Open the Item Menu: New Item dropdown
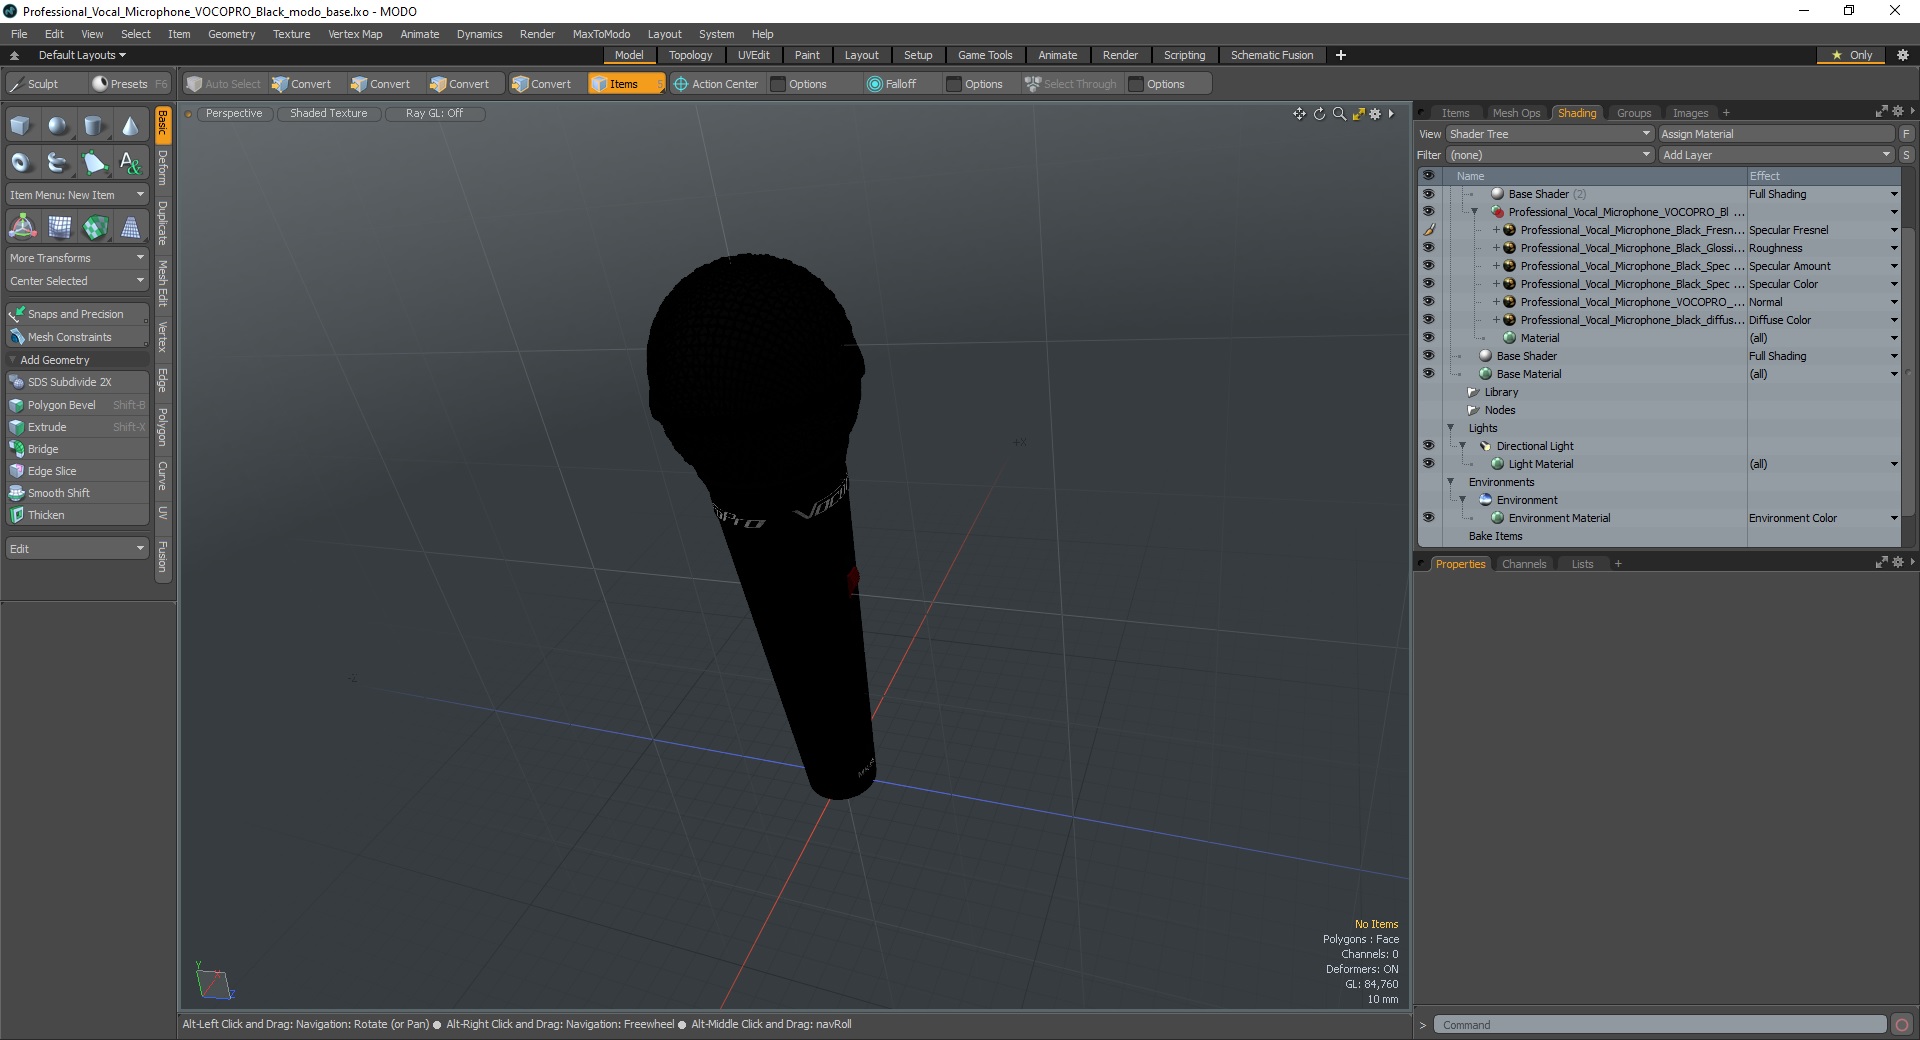This screenshot has width=1920, height=1040. coord(78,195)
